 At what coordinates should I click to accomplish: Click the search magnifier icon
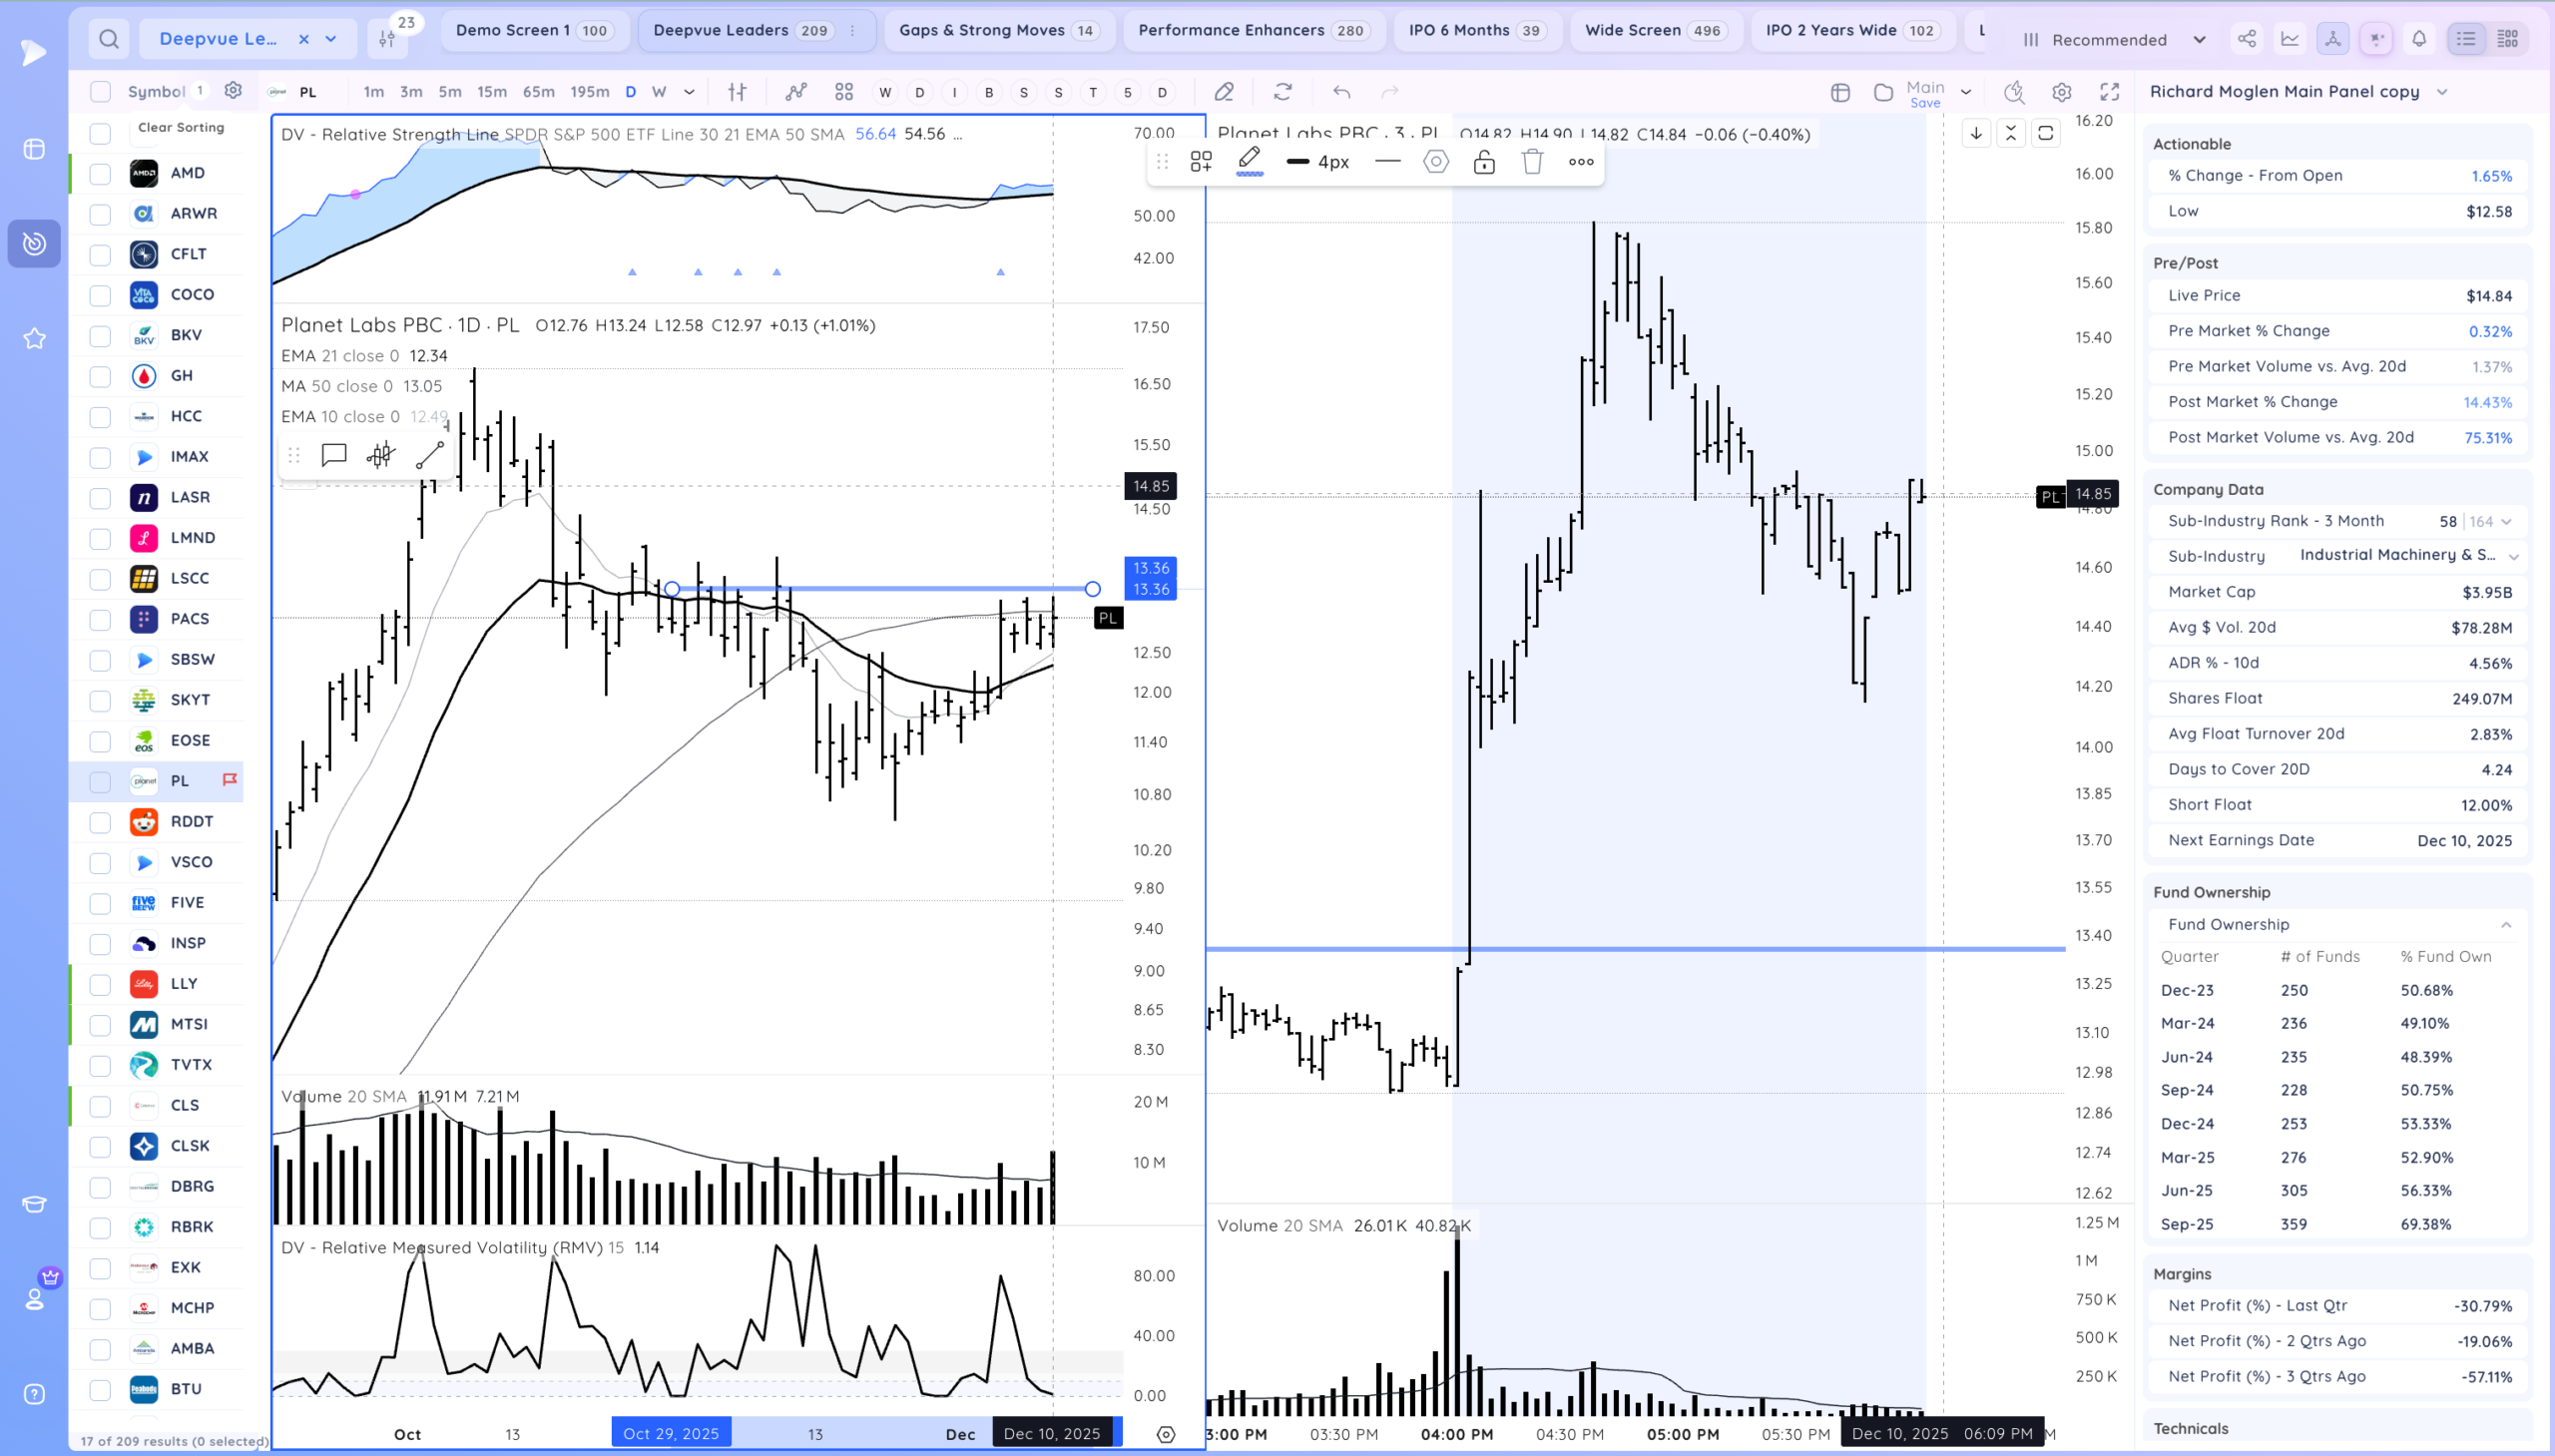tap(109, 39)
